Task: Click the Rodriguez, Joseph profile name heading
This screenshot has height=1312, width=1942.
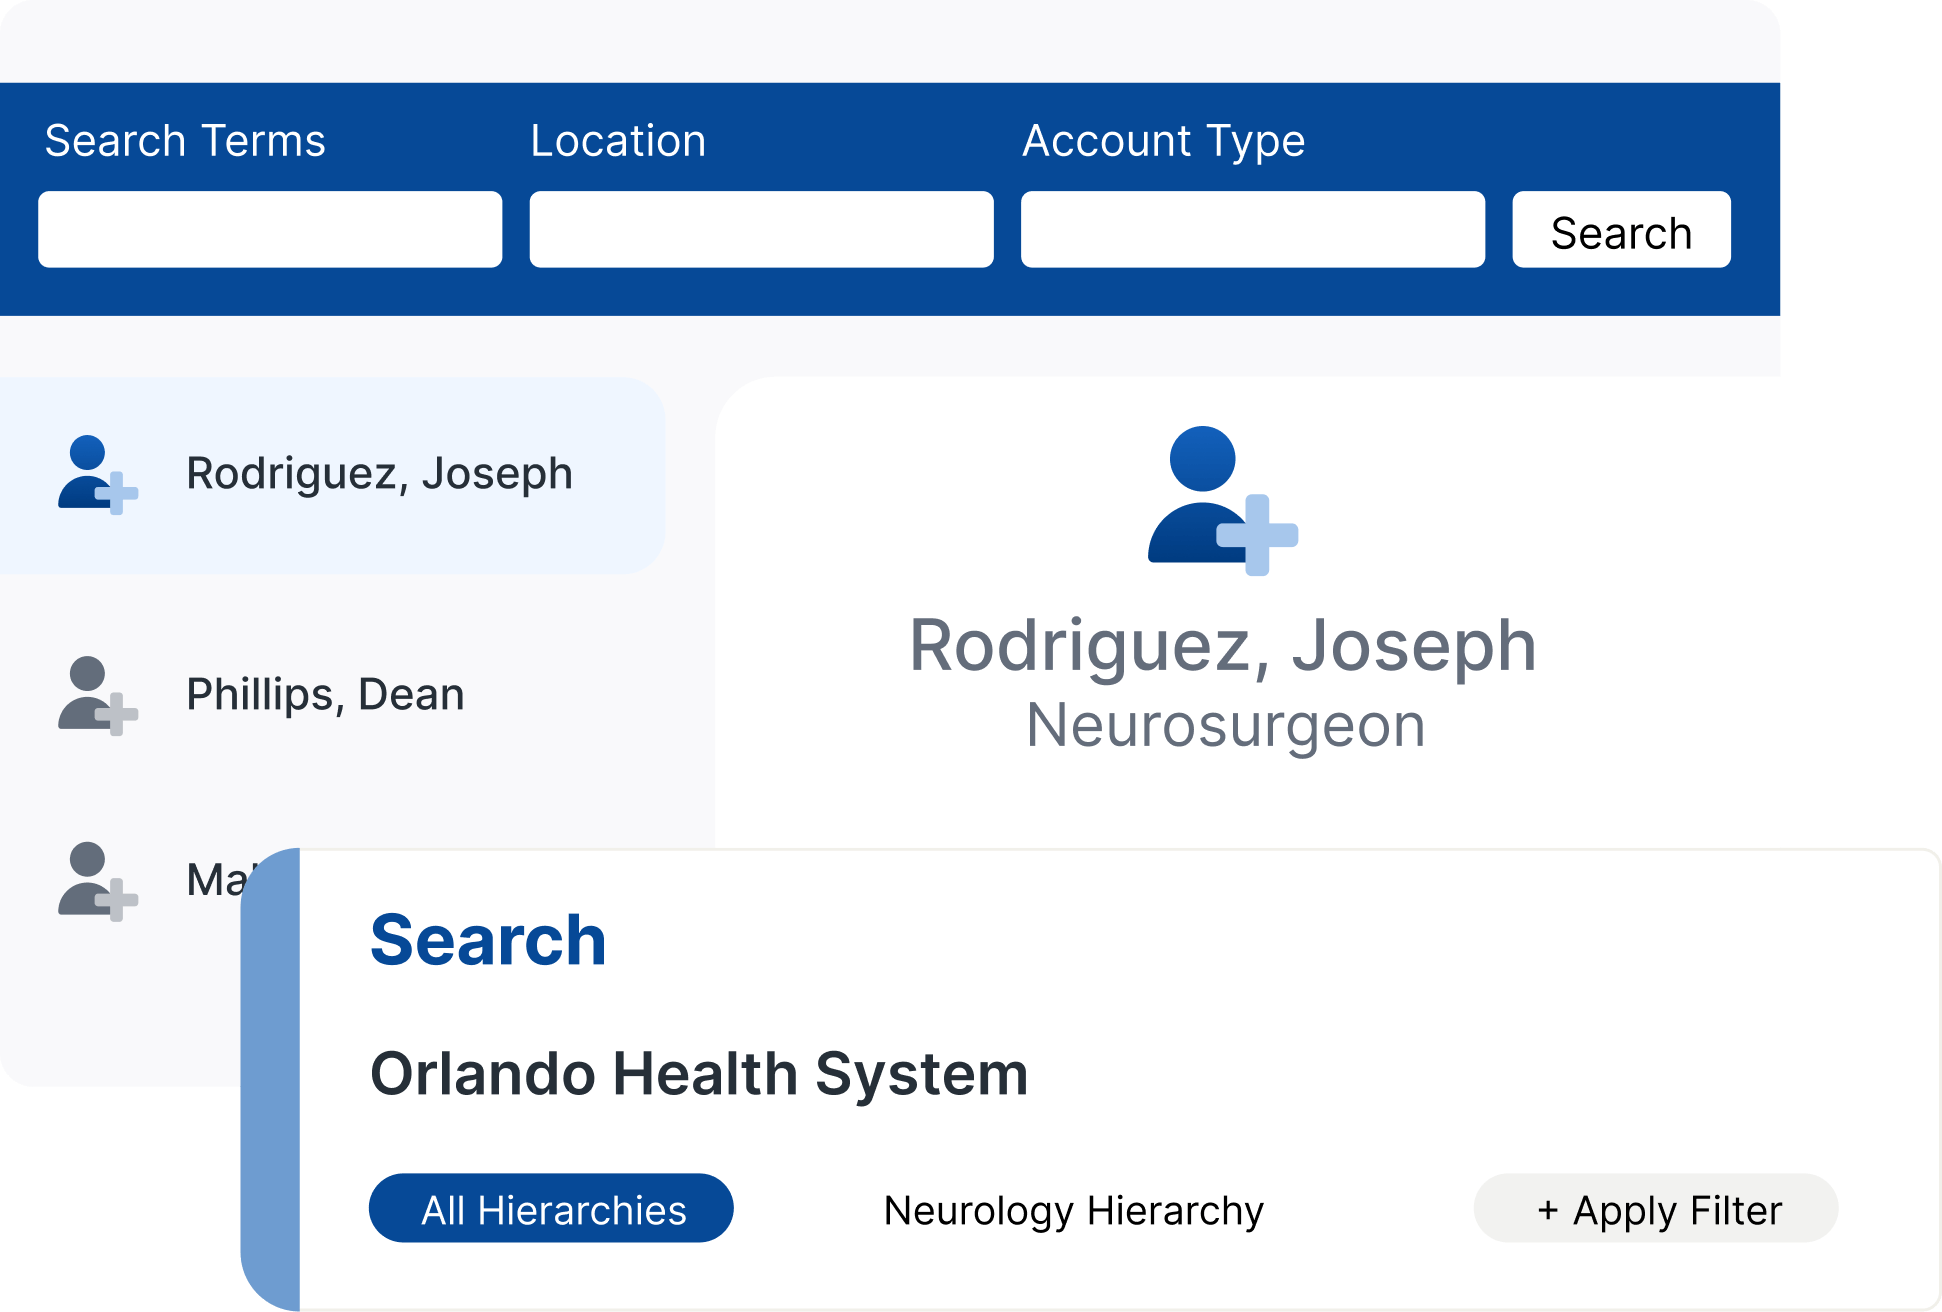Action: tap(1222, 646)
